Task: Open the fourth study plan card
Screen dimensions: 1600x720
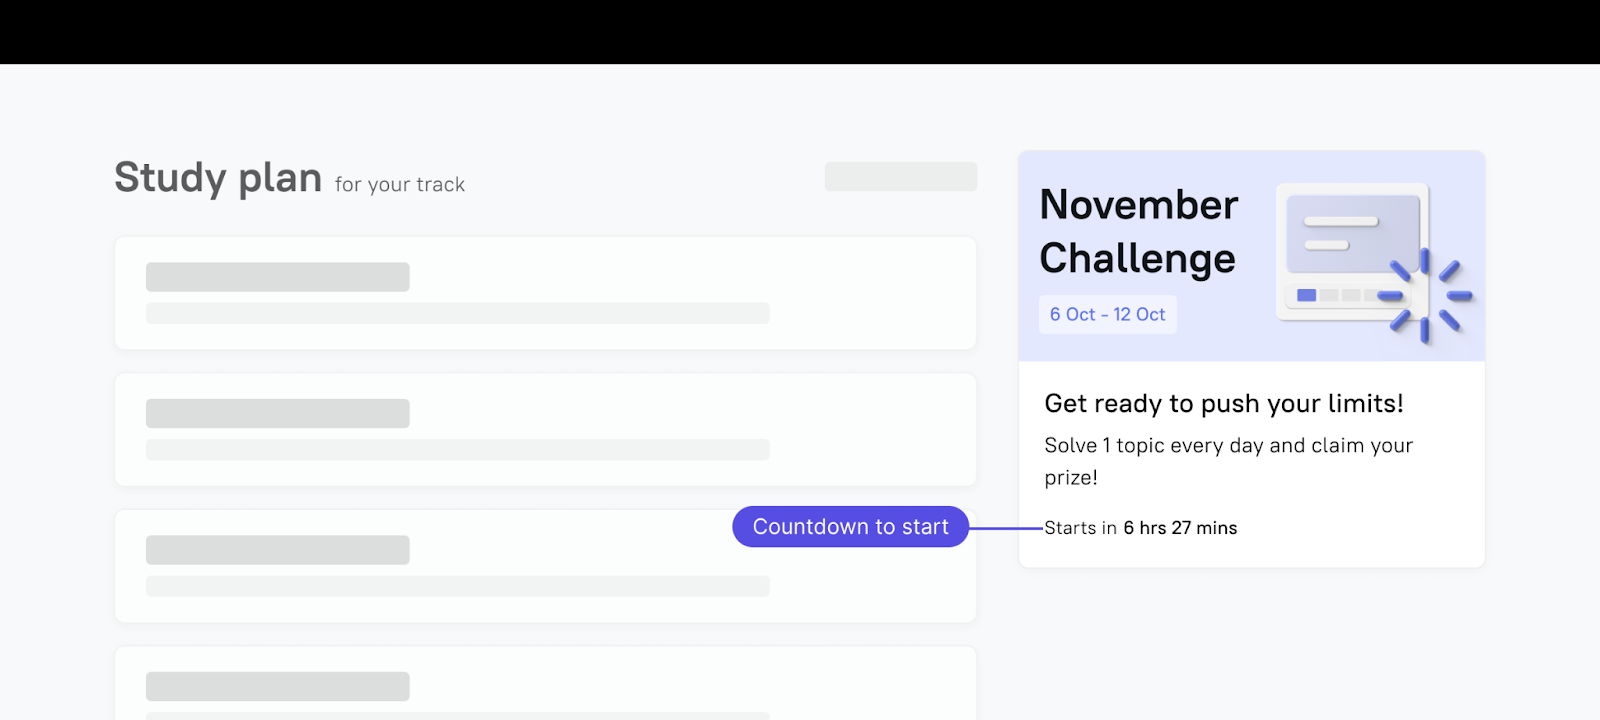Action: [545, 683]
